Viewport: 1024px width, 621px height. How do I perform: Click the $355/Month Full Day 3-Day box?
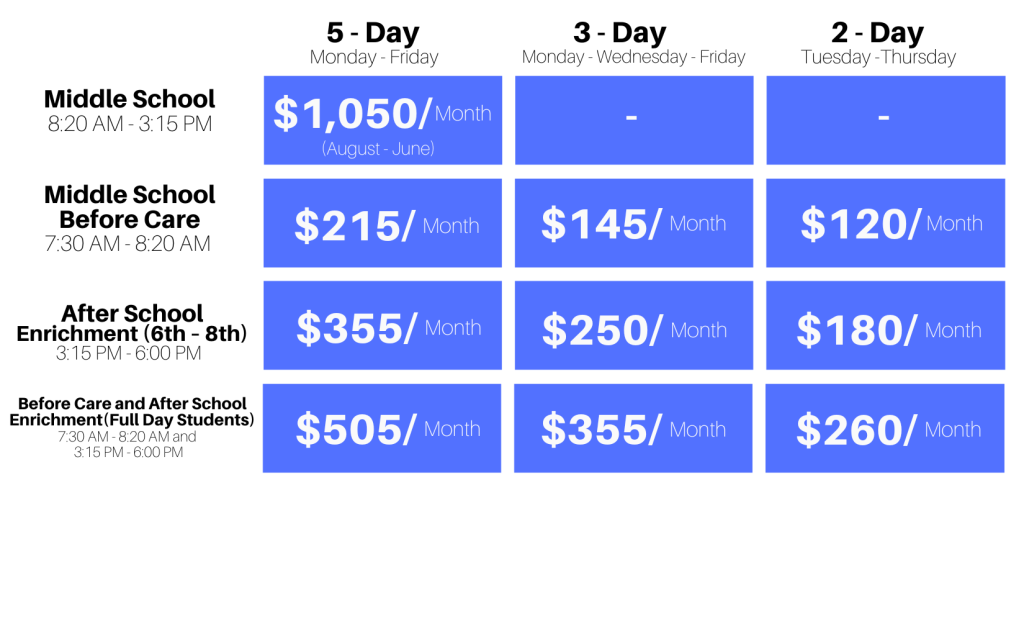[633, 428]
